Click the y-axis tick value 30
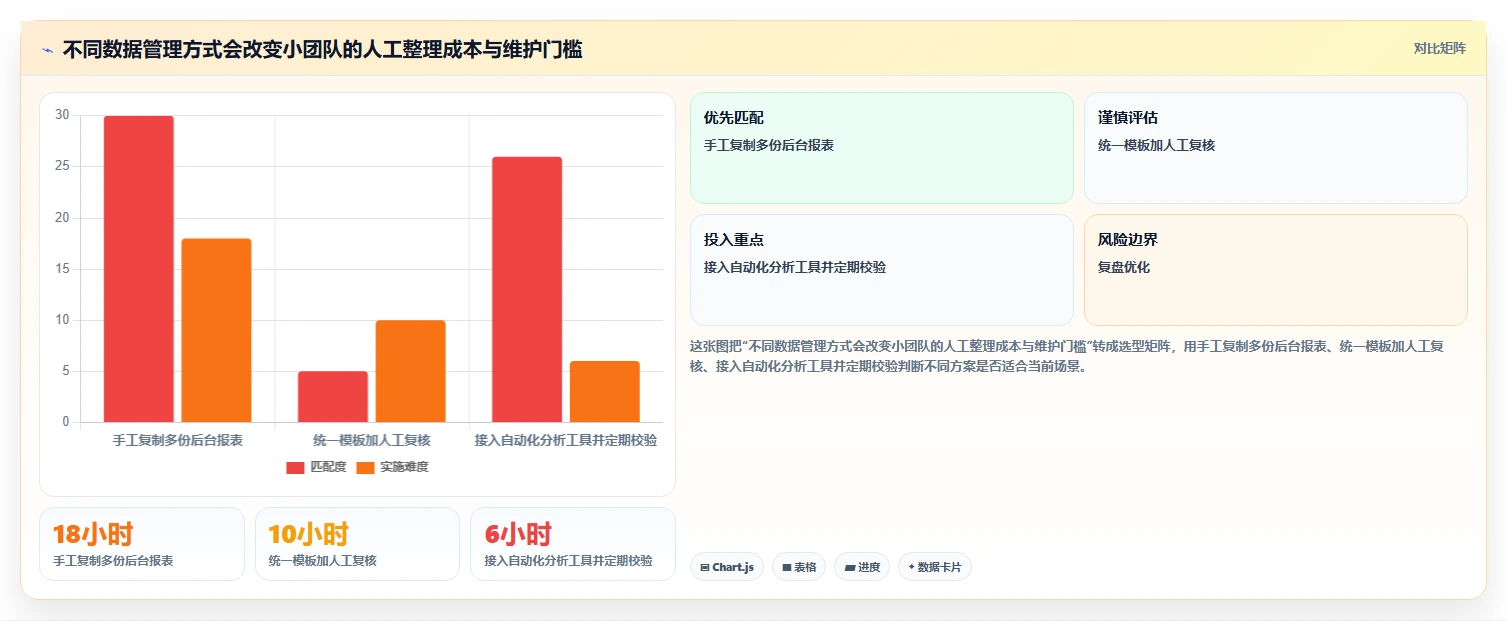Viewport: 1507px width, 621px height. [62, 115]
